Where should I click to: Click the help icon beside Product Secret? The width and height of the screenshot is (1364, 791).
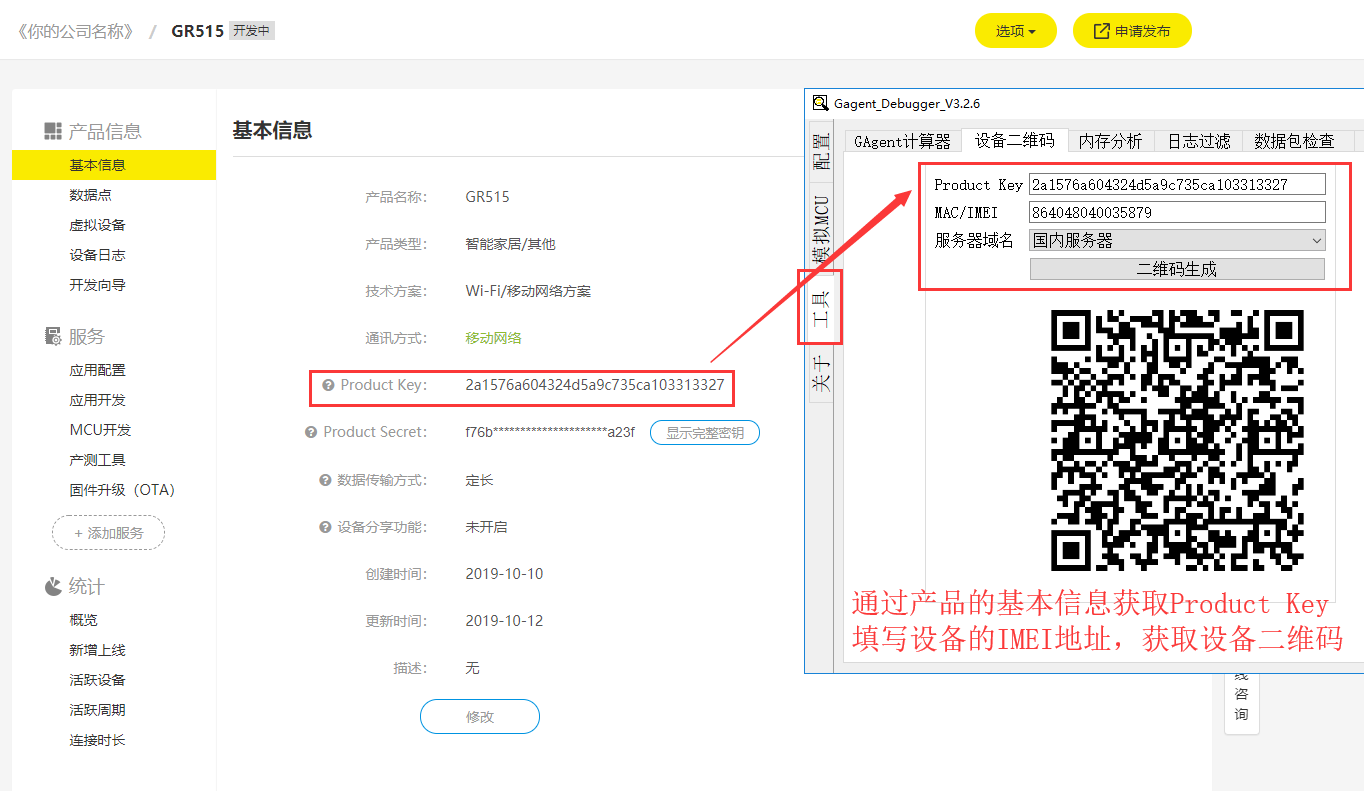click(x=311, y=432)
